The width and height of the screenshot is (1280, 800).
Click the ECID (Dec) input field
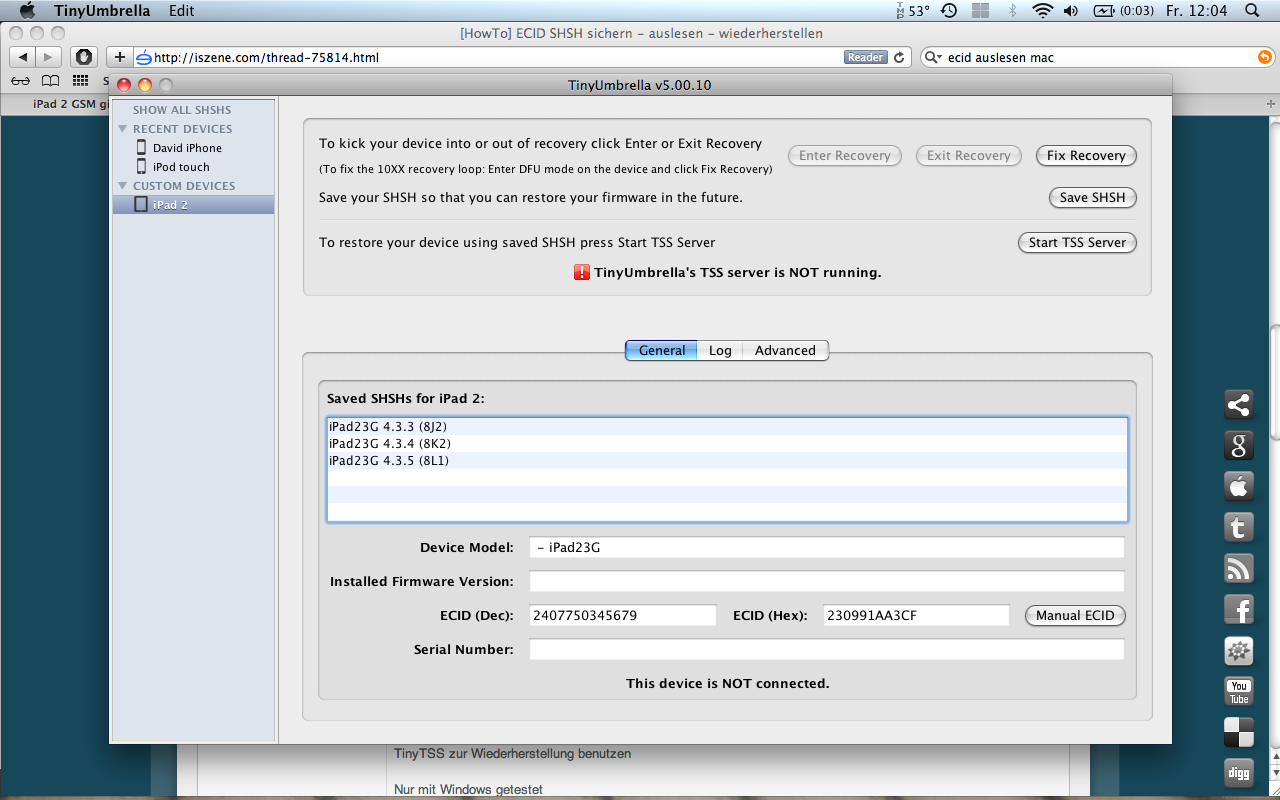click(x=622, y=616)
